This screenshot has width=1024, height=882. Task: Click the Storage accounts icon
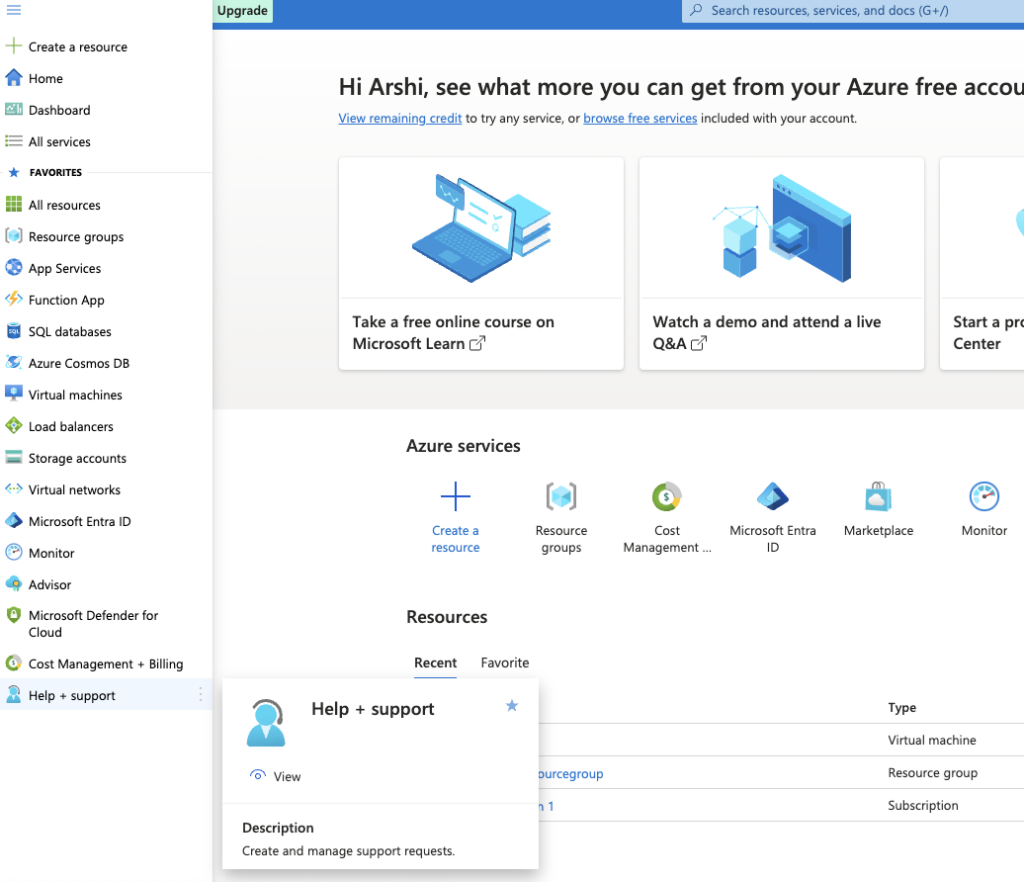(14, 457)
